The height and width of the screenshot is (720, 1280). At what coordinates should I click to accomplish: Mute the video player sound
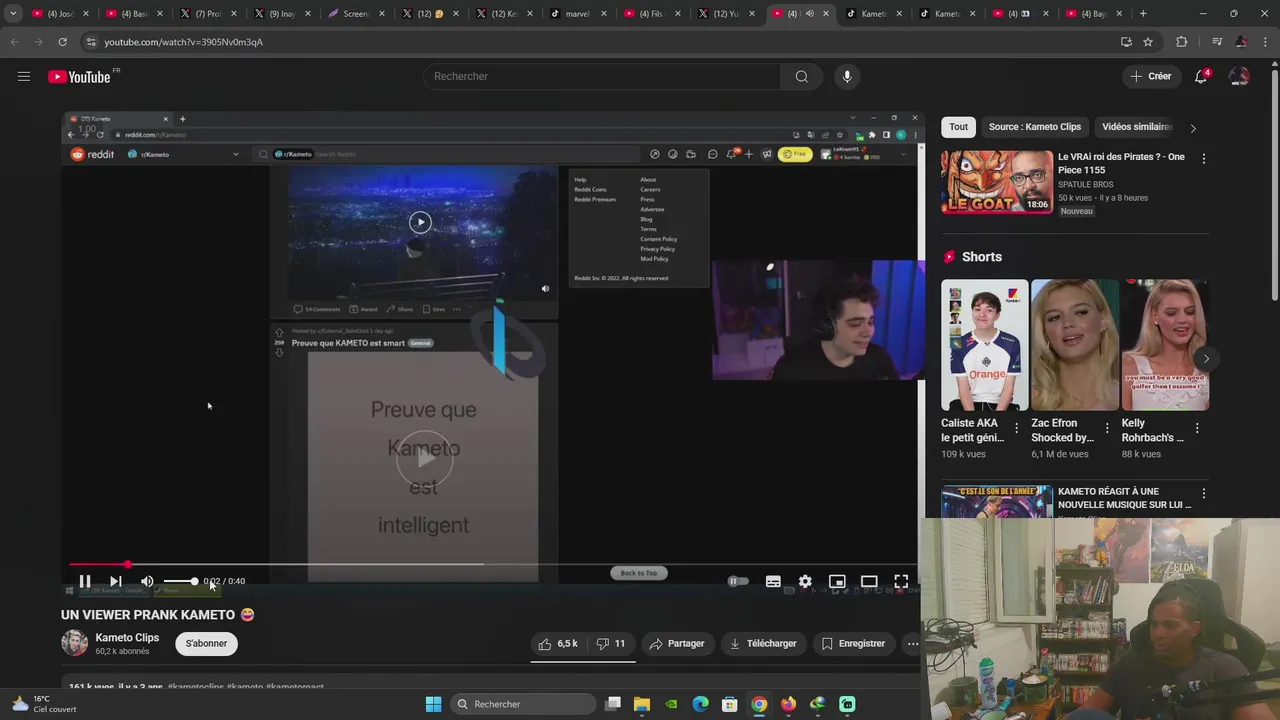tap(147, 581)
